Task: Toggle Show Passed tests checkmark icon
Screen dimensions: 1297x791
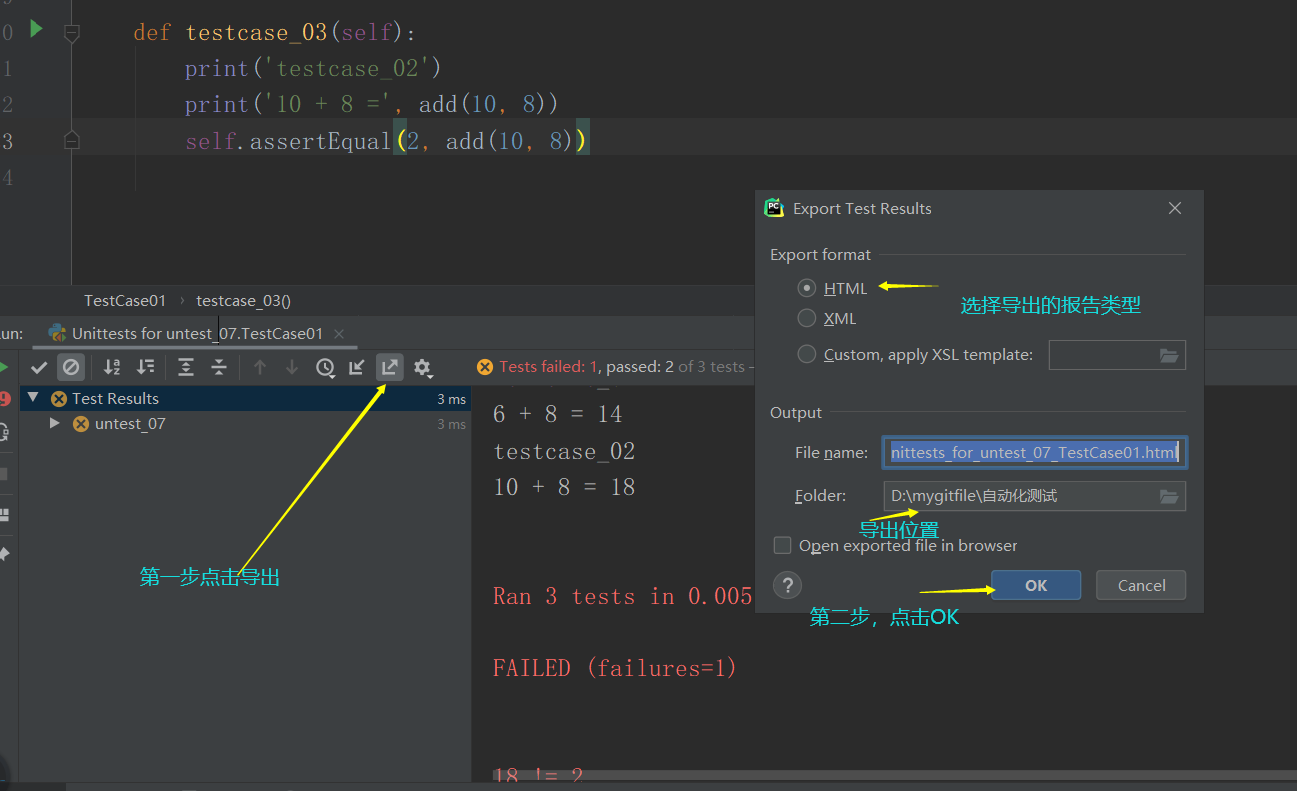Action: coord(39,368)
